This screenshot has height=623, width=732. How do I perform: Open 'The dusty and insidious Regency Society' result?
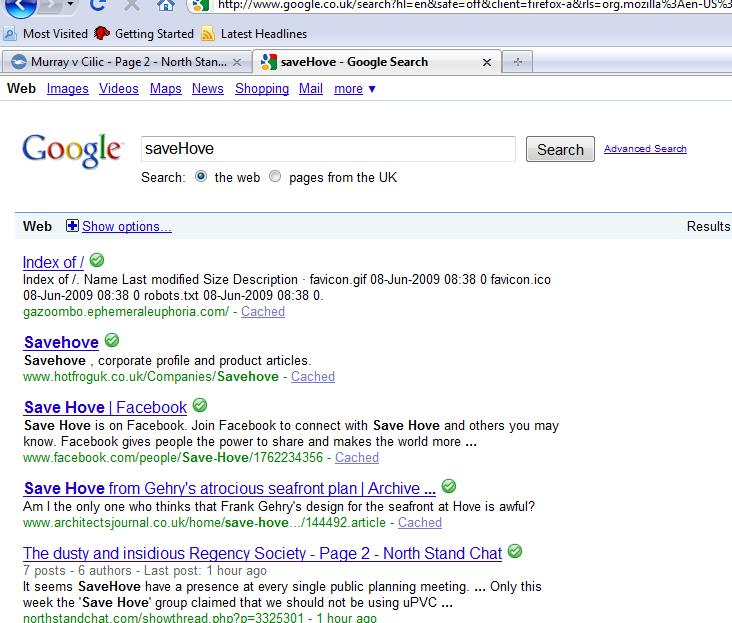[x=262, y=553]
